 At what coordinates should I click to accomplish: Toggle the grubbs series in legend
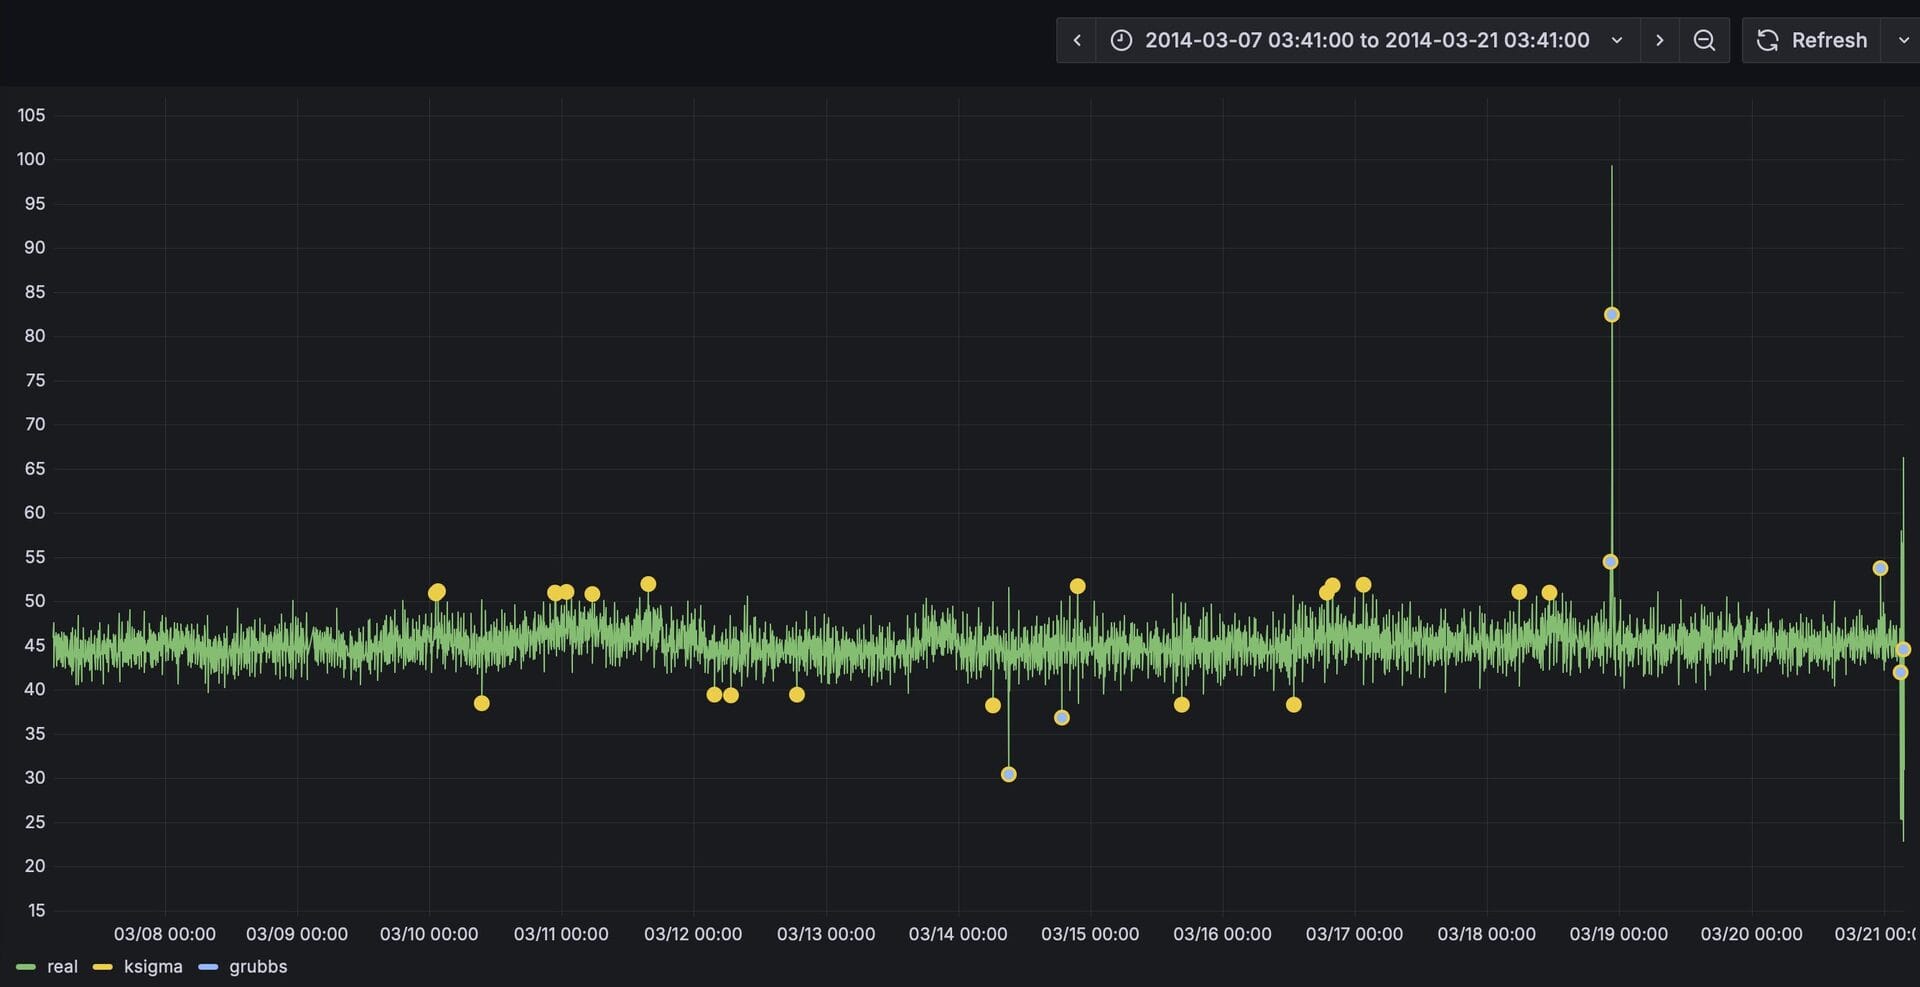pyautogui.click(x=258, y=966)
